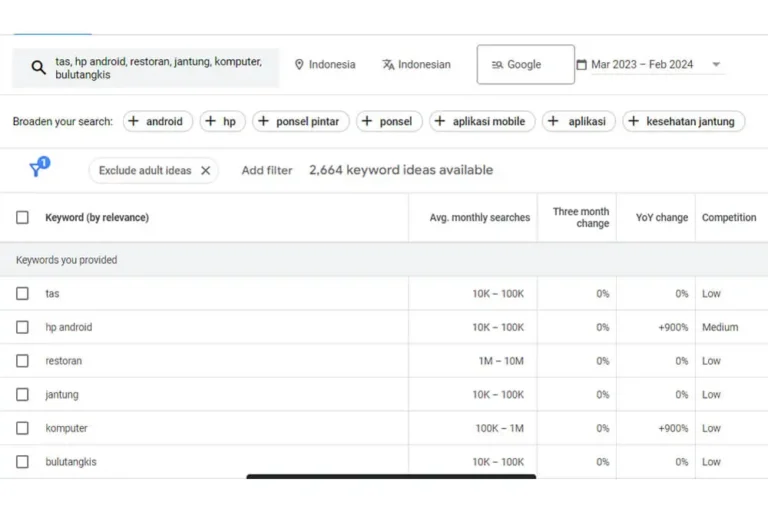Click '1M – 10M' searches for restoran
Viewport: 768px width, 512px height.
tap(501, 361)
